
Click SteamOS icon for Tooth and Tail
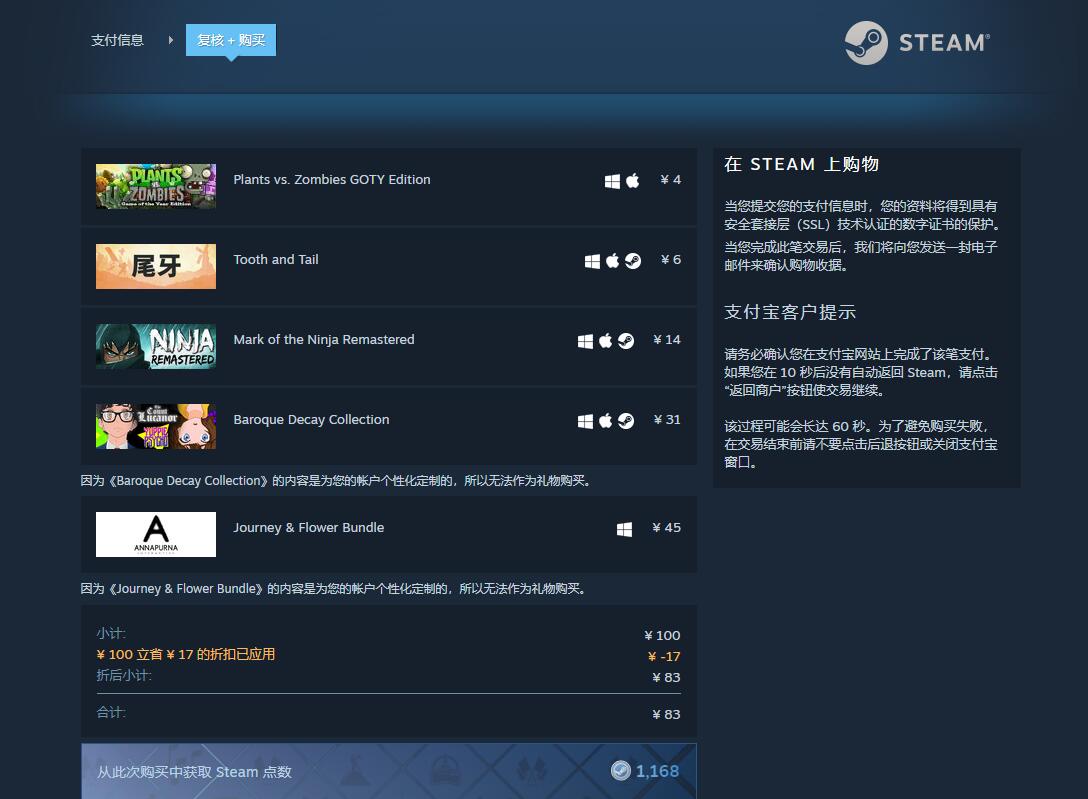pos(632,261)
